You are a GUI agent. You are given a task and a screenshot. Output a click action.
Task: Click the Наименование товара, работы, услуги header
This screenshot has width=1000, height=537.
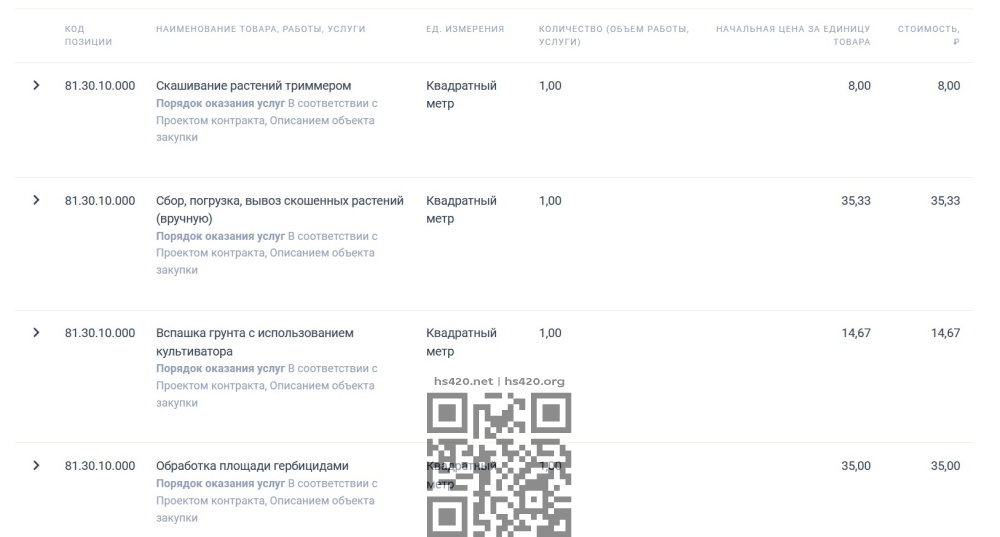[x=260, y=29]
